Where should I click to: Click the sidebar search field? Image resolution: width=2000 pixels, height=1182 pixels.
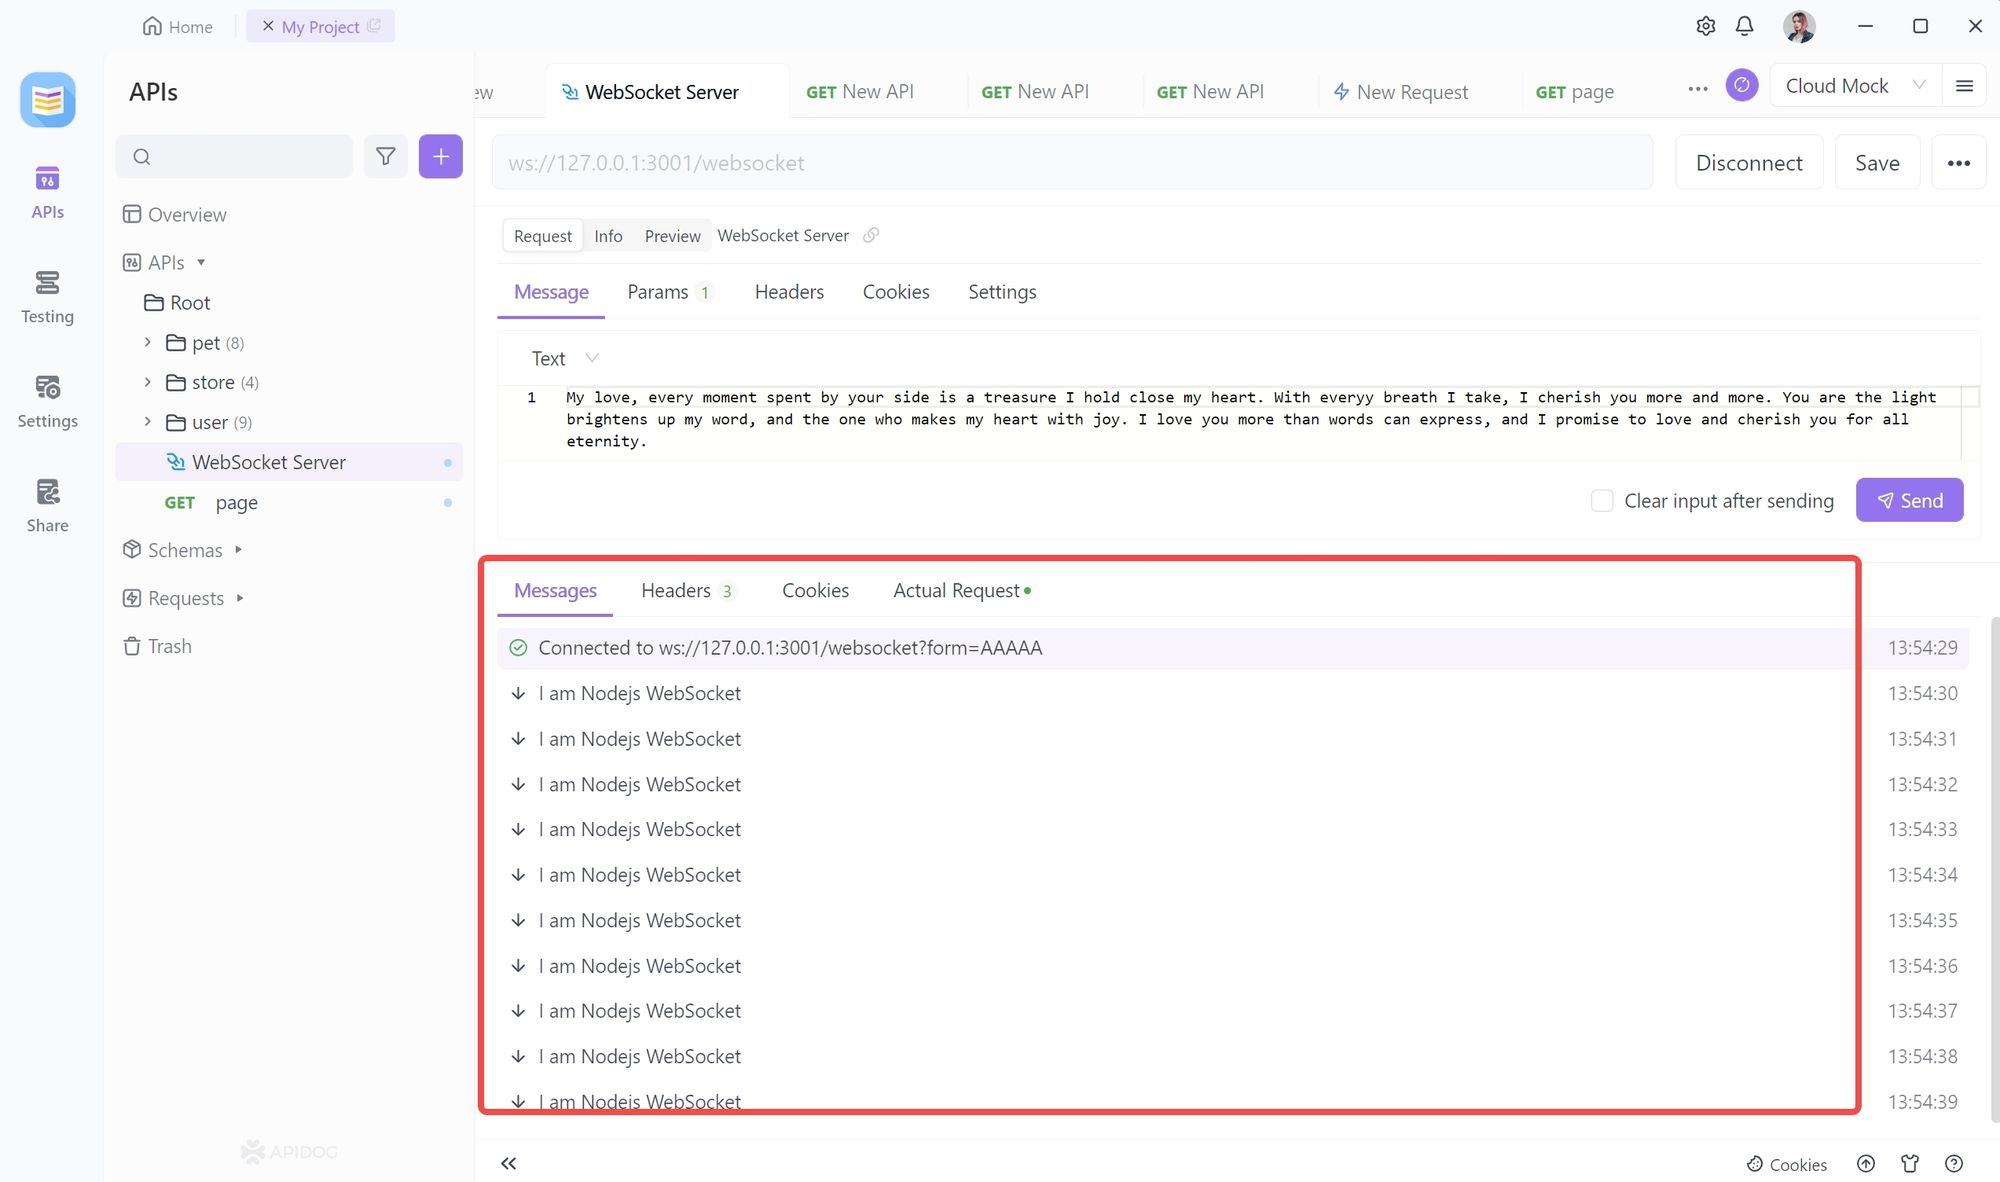pos(234,156)
